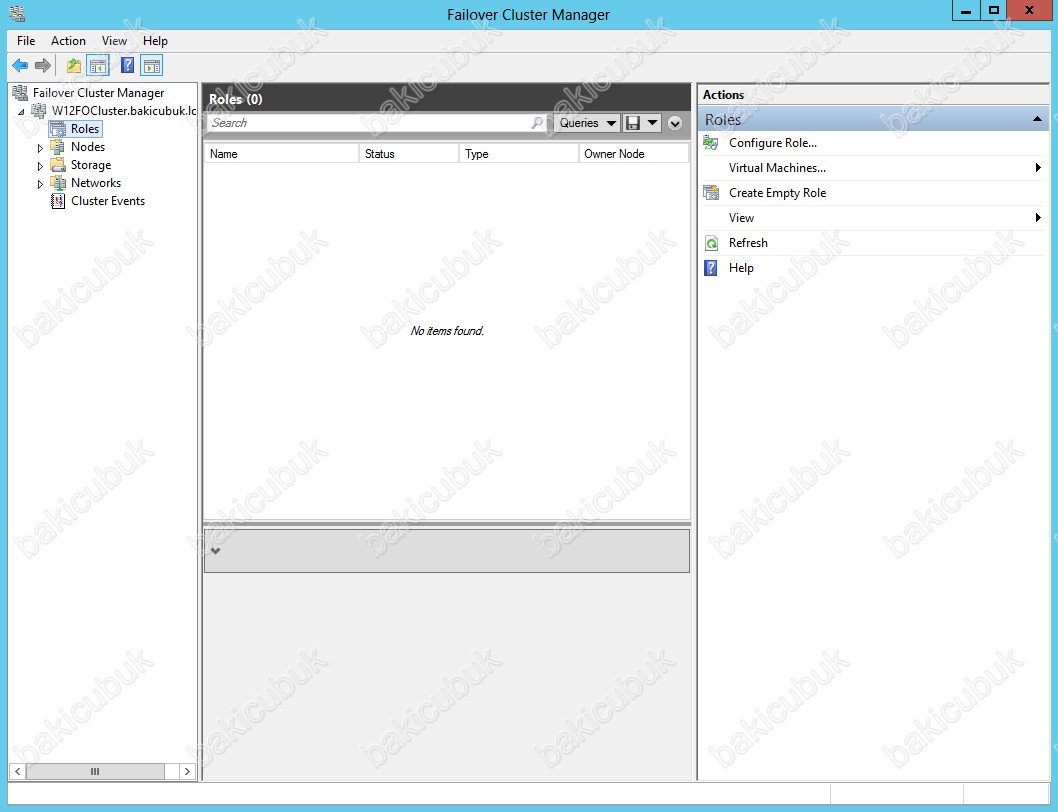The image size is (1058, 812).
Task: Click the up-one-level folder icon
Action: (x=74, y=65)
